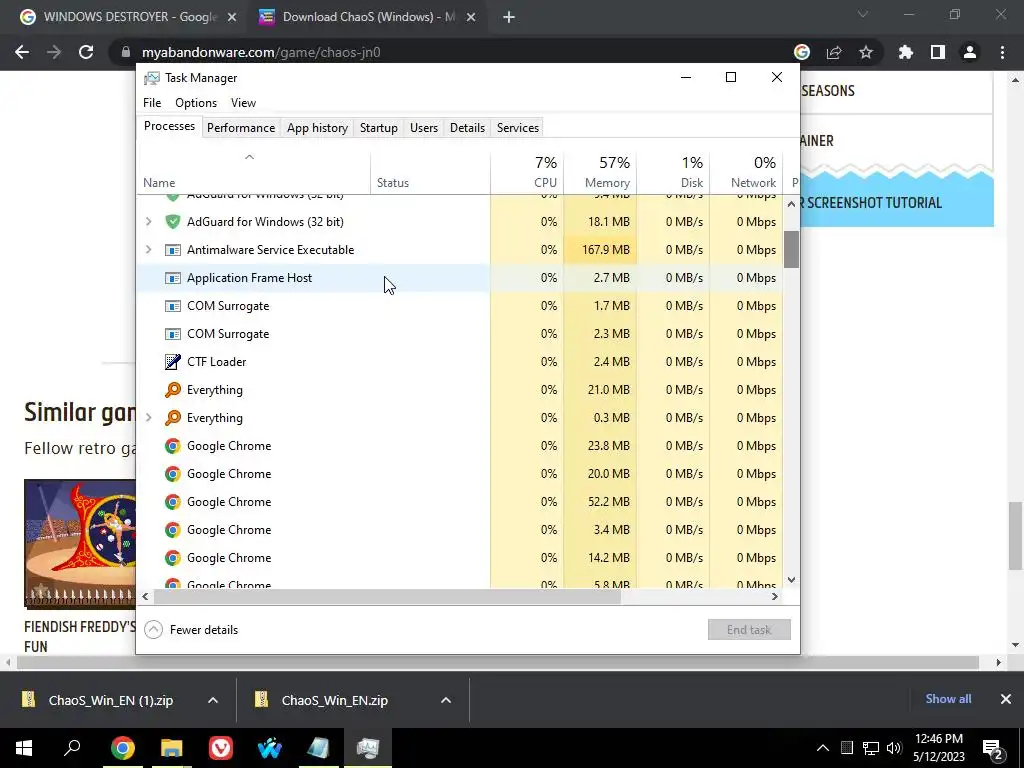Open a new Chrome tab with the plus button
Viewport: 1024px width, 768px height.
pyautogui.click(x=509, y=17)
